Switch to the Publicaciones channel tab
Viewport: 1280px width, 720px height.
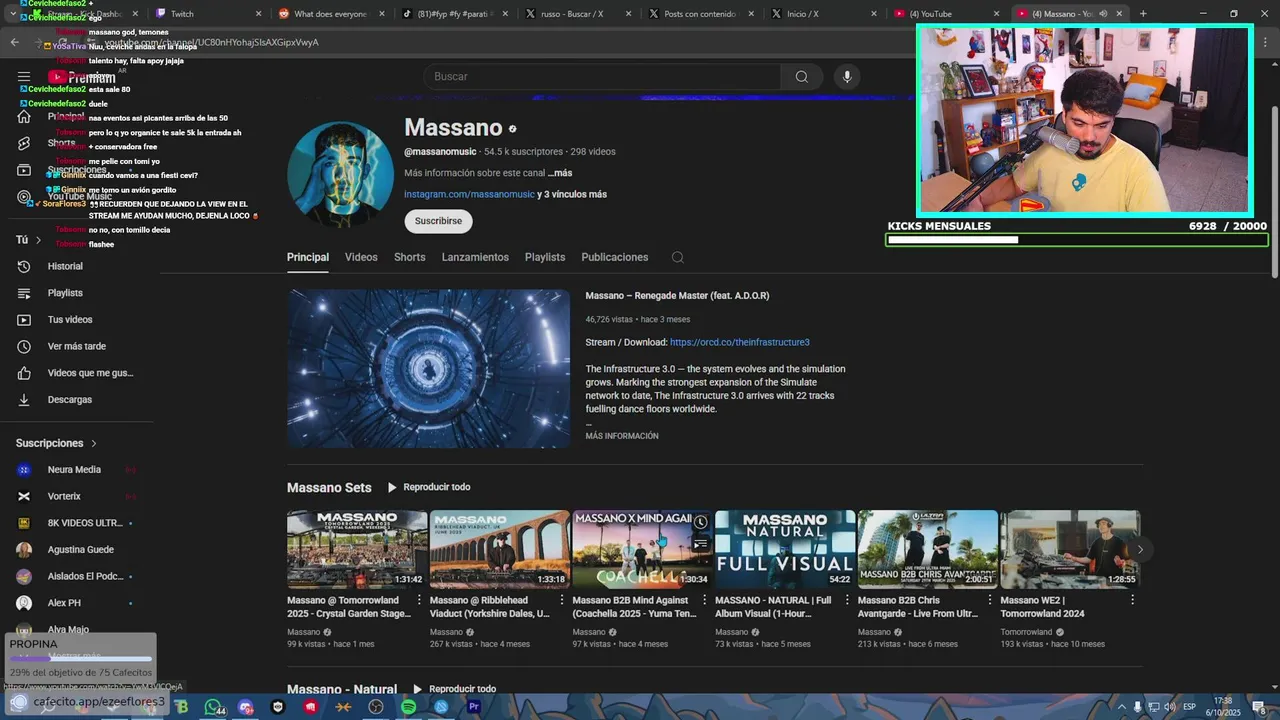[x=615, y=257]
